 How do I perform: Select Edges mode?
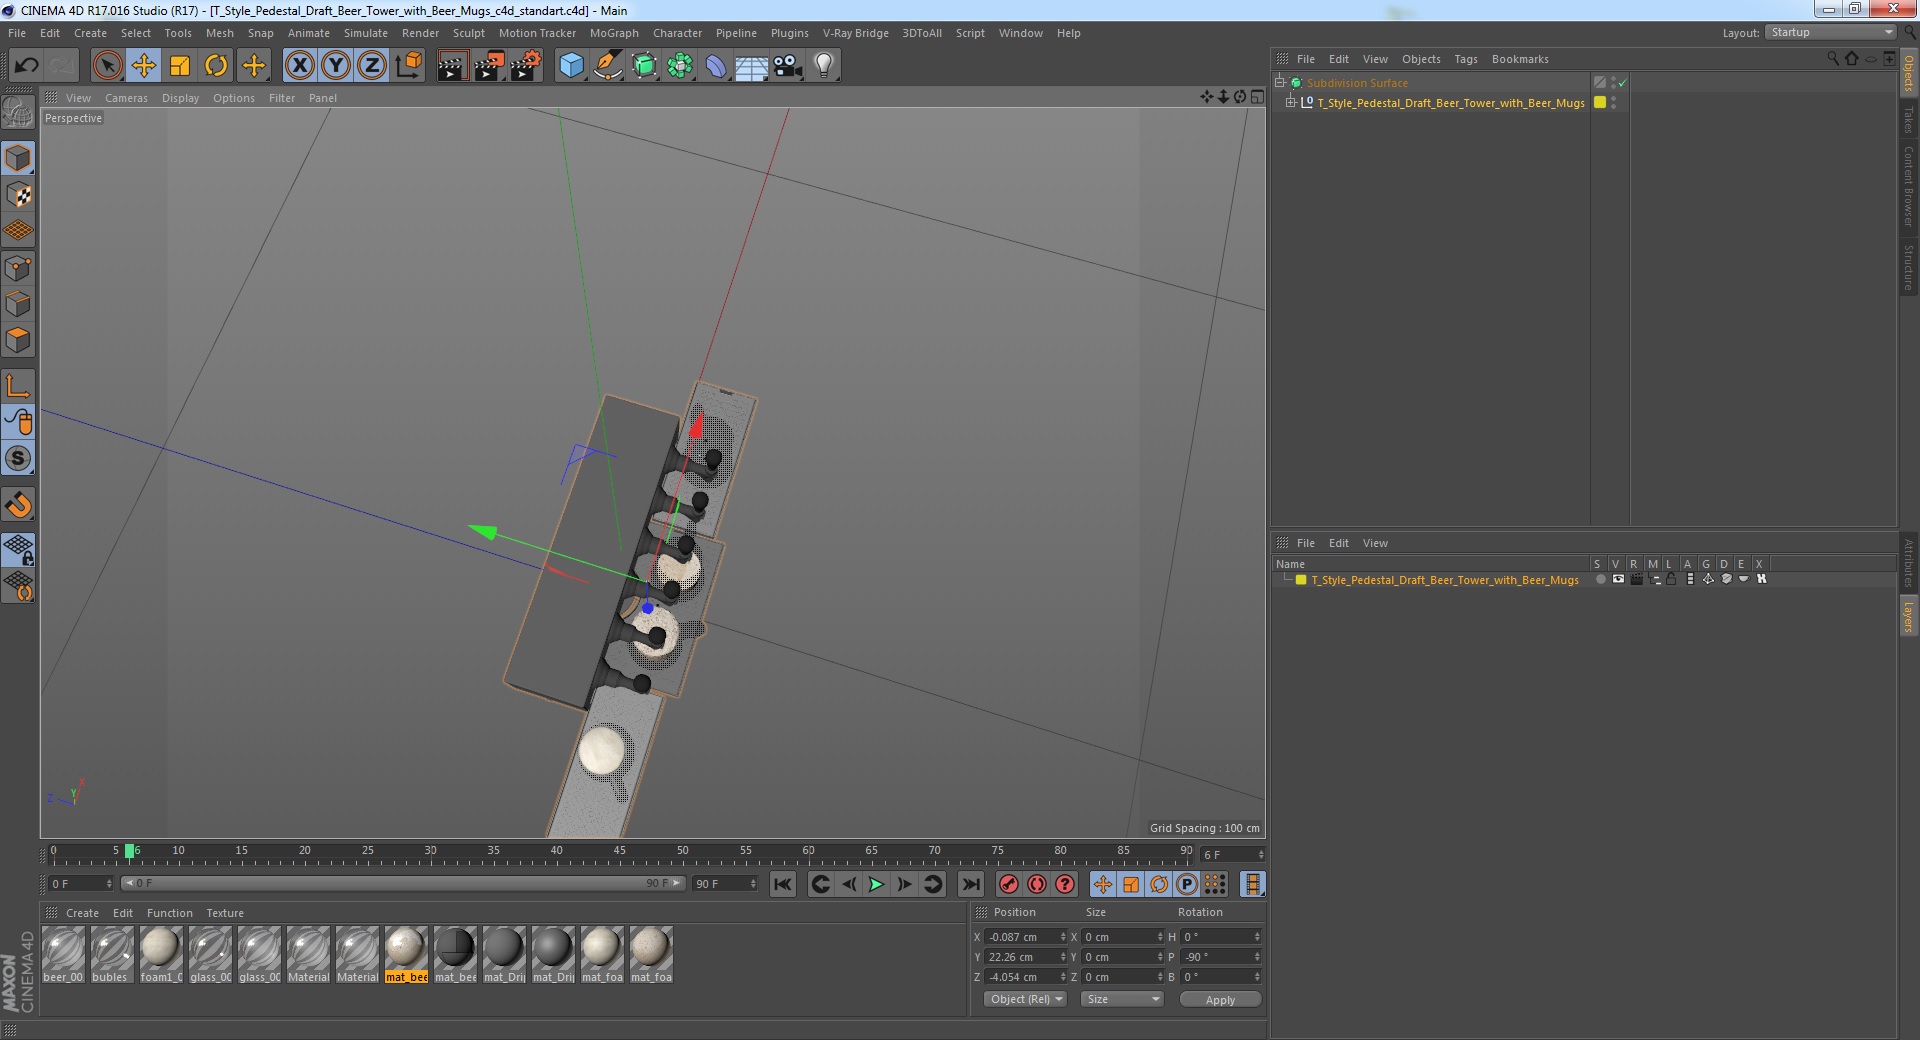coord(18,304)
